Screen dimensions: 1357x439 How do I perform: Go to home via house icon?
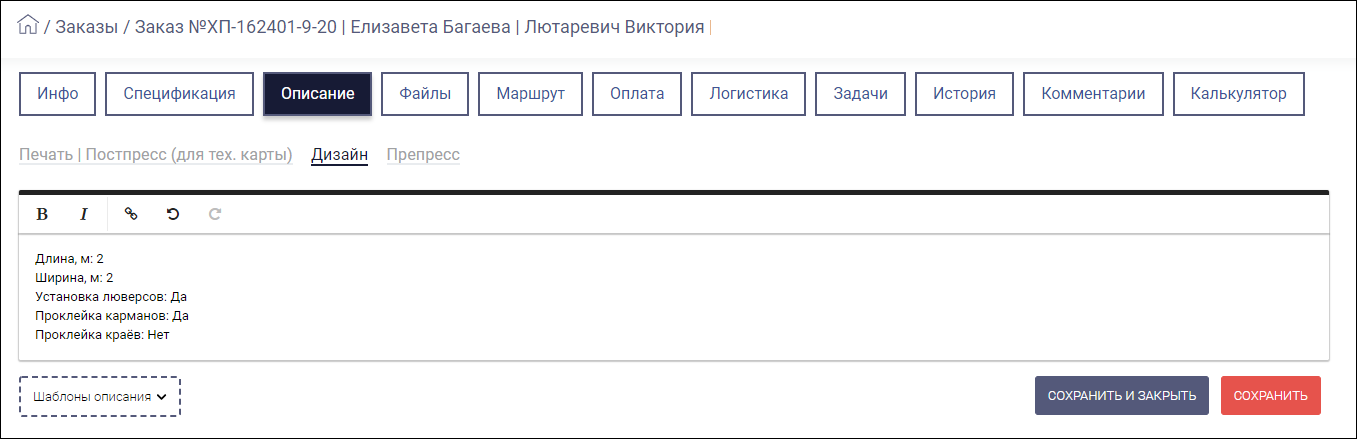28,25
